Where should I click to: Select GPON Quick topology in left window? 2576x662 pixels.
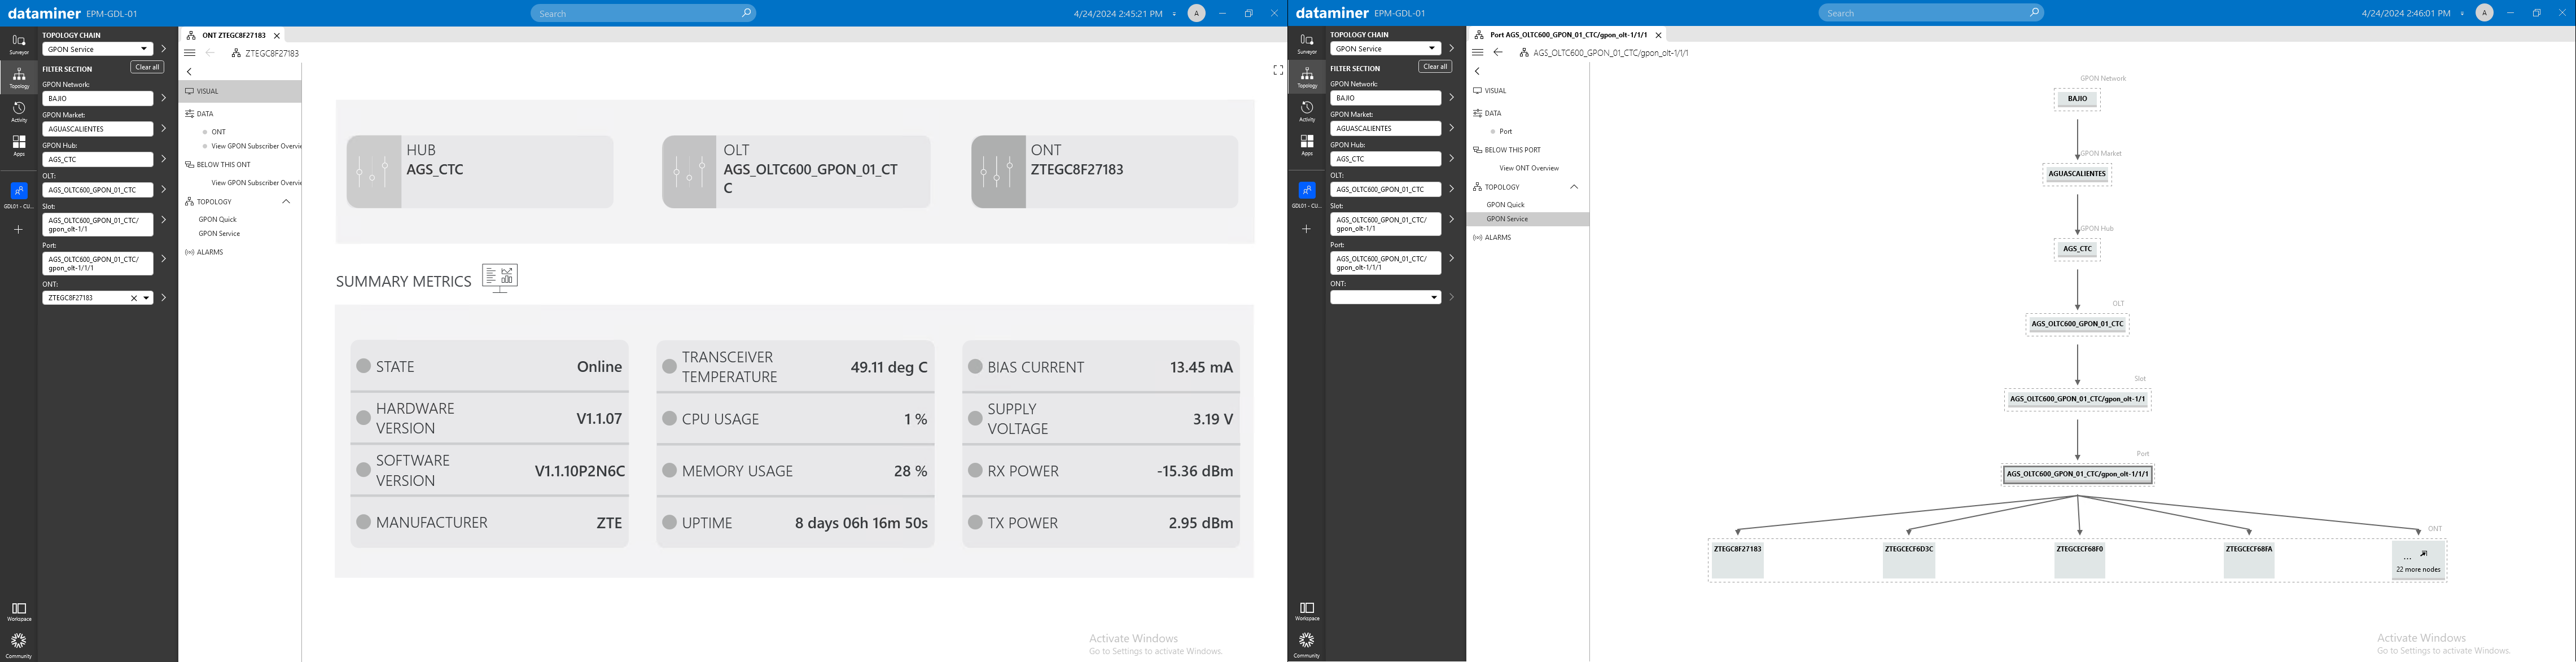tap(217, 219)
